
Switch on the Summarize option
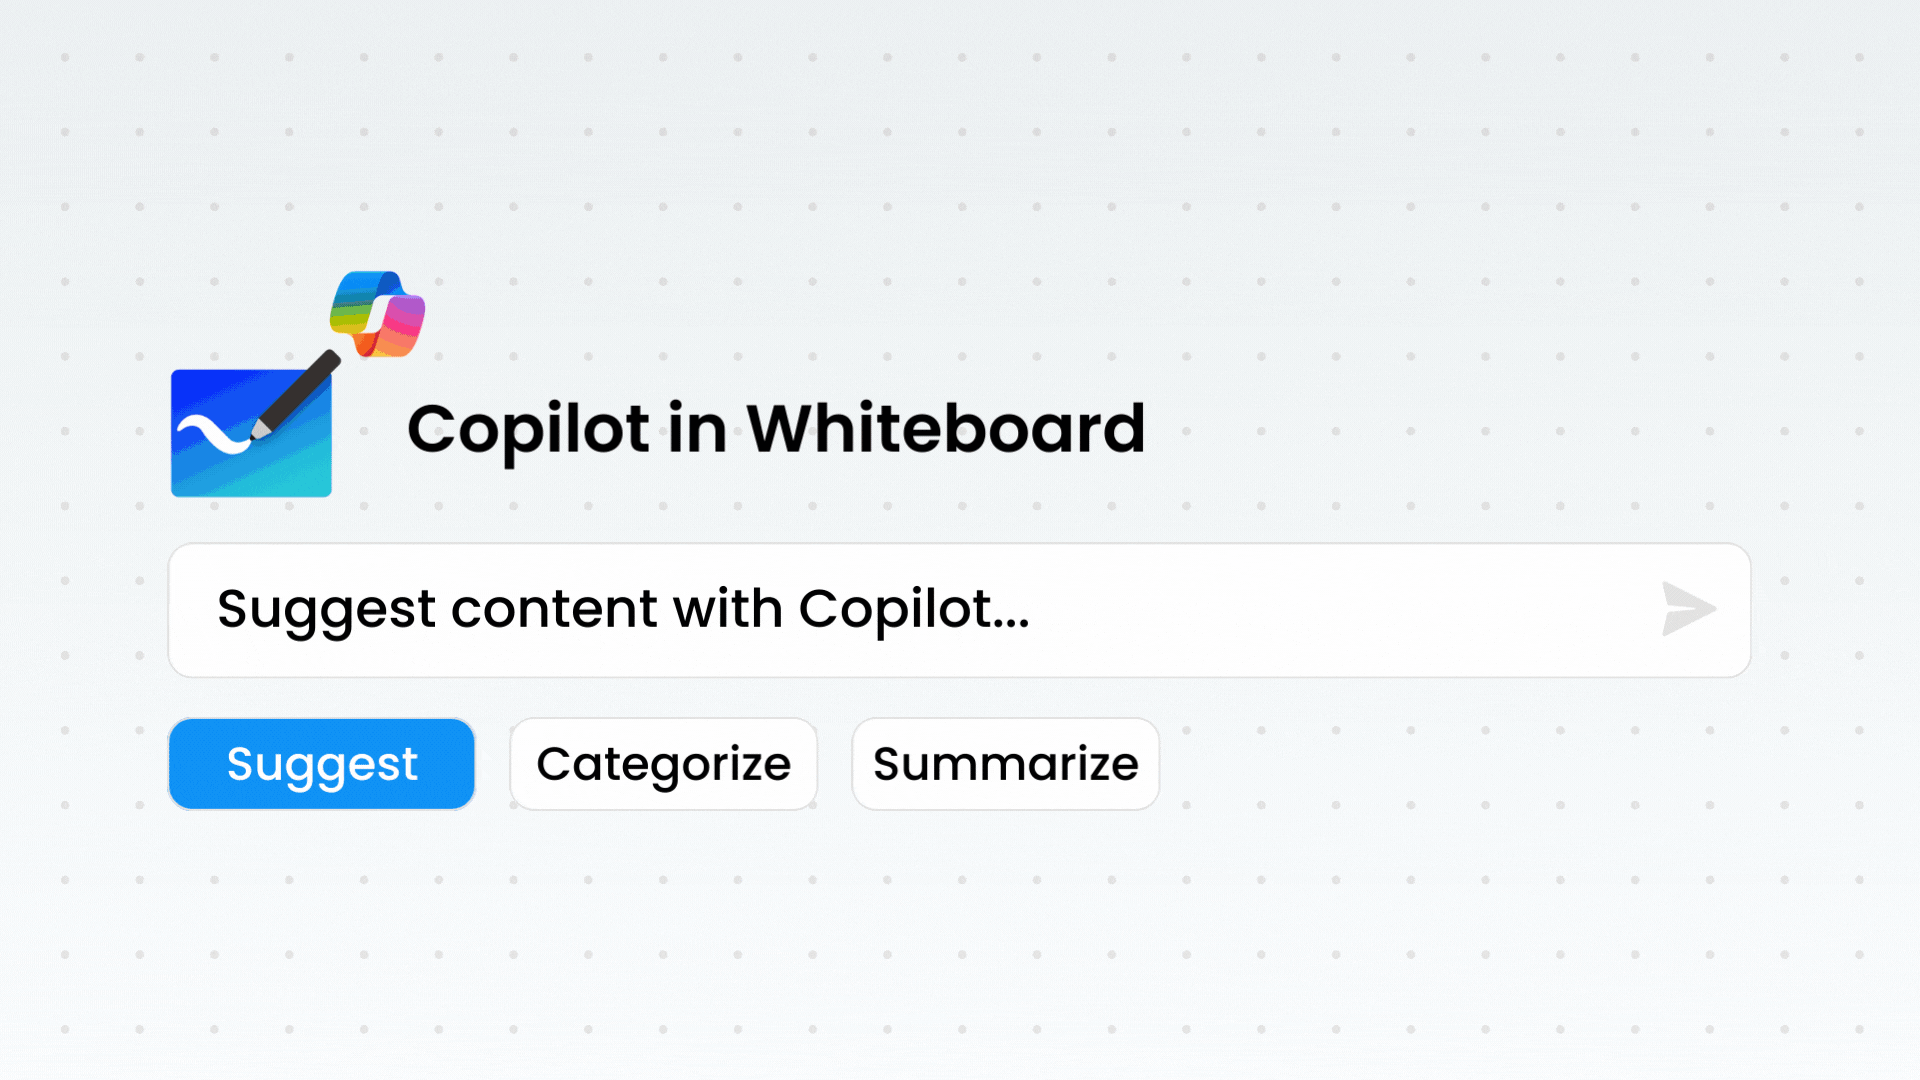1005,763
